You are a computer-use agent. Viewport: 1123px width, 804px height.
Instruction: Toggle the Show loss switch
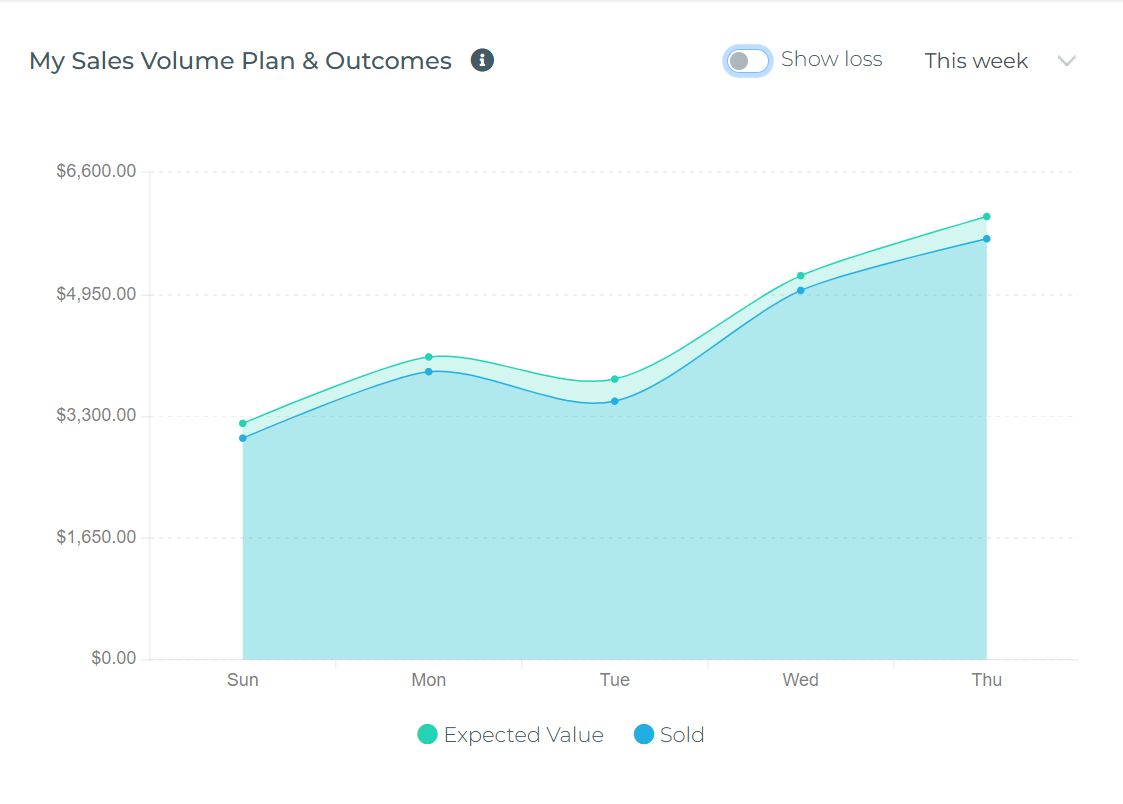(748, 61)
